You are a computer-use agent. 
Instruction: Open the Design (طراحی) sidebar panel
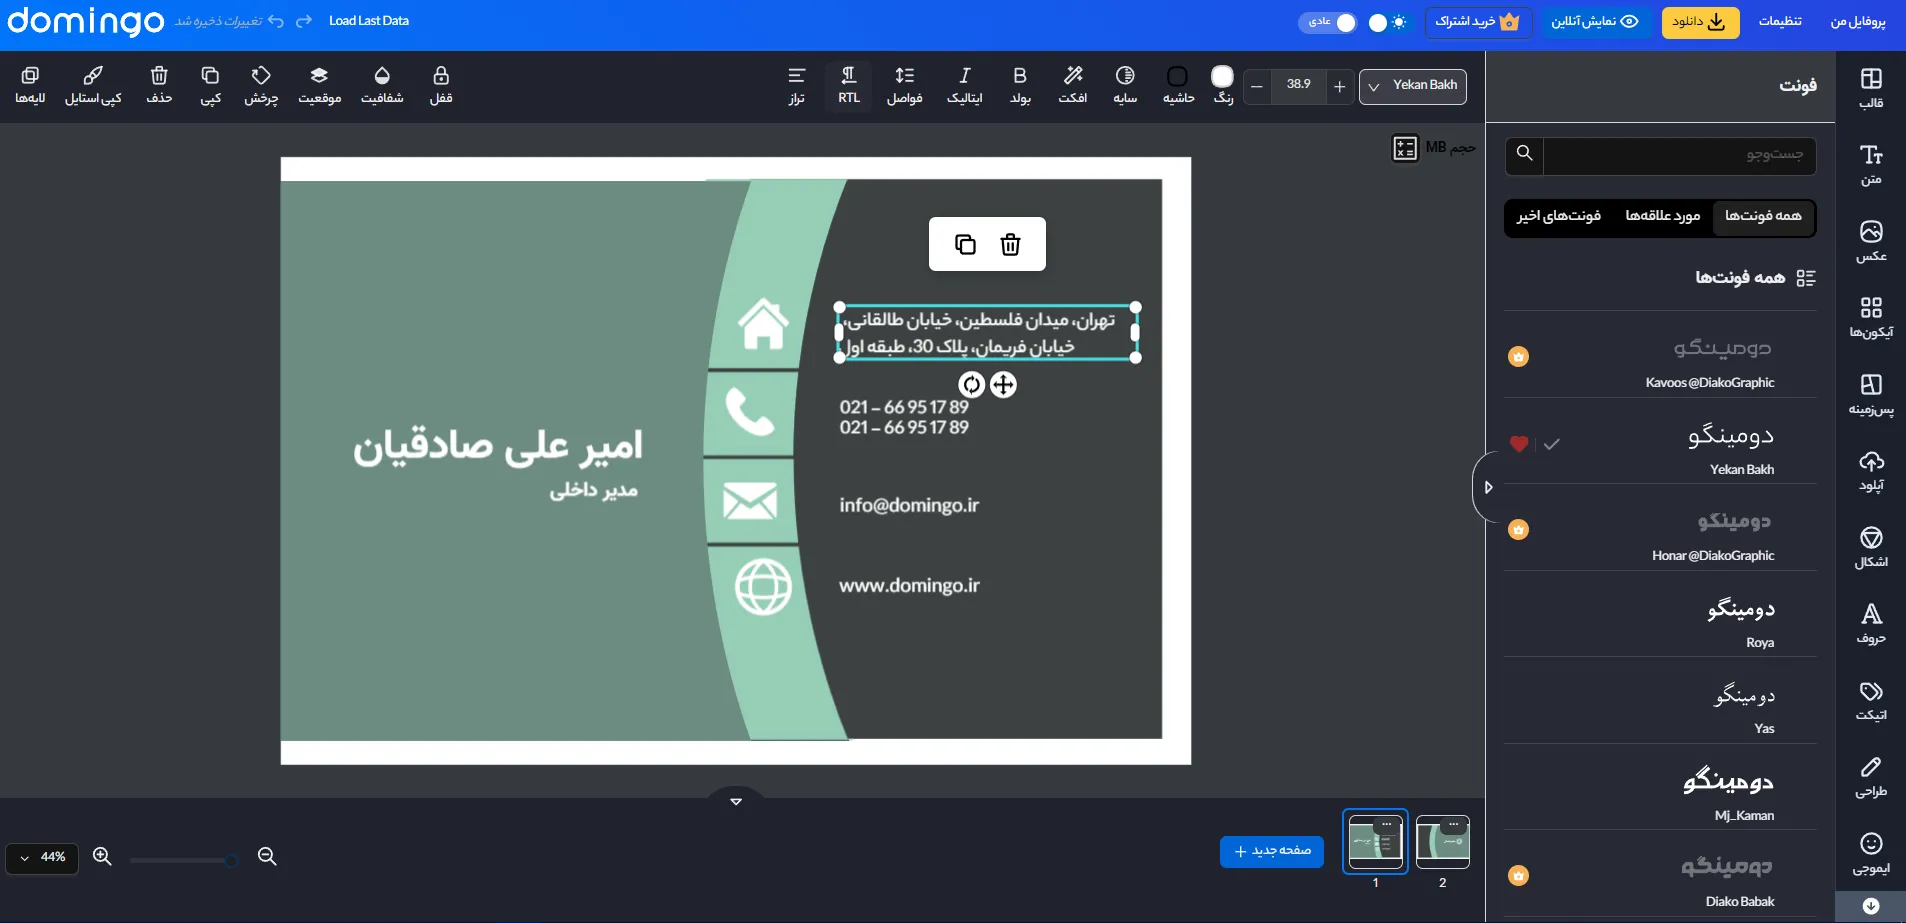pyautogui.click(x=1871, y=776)
